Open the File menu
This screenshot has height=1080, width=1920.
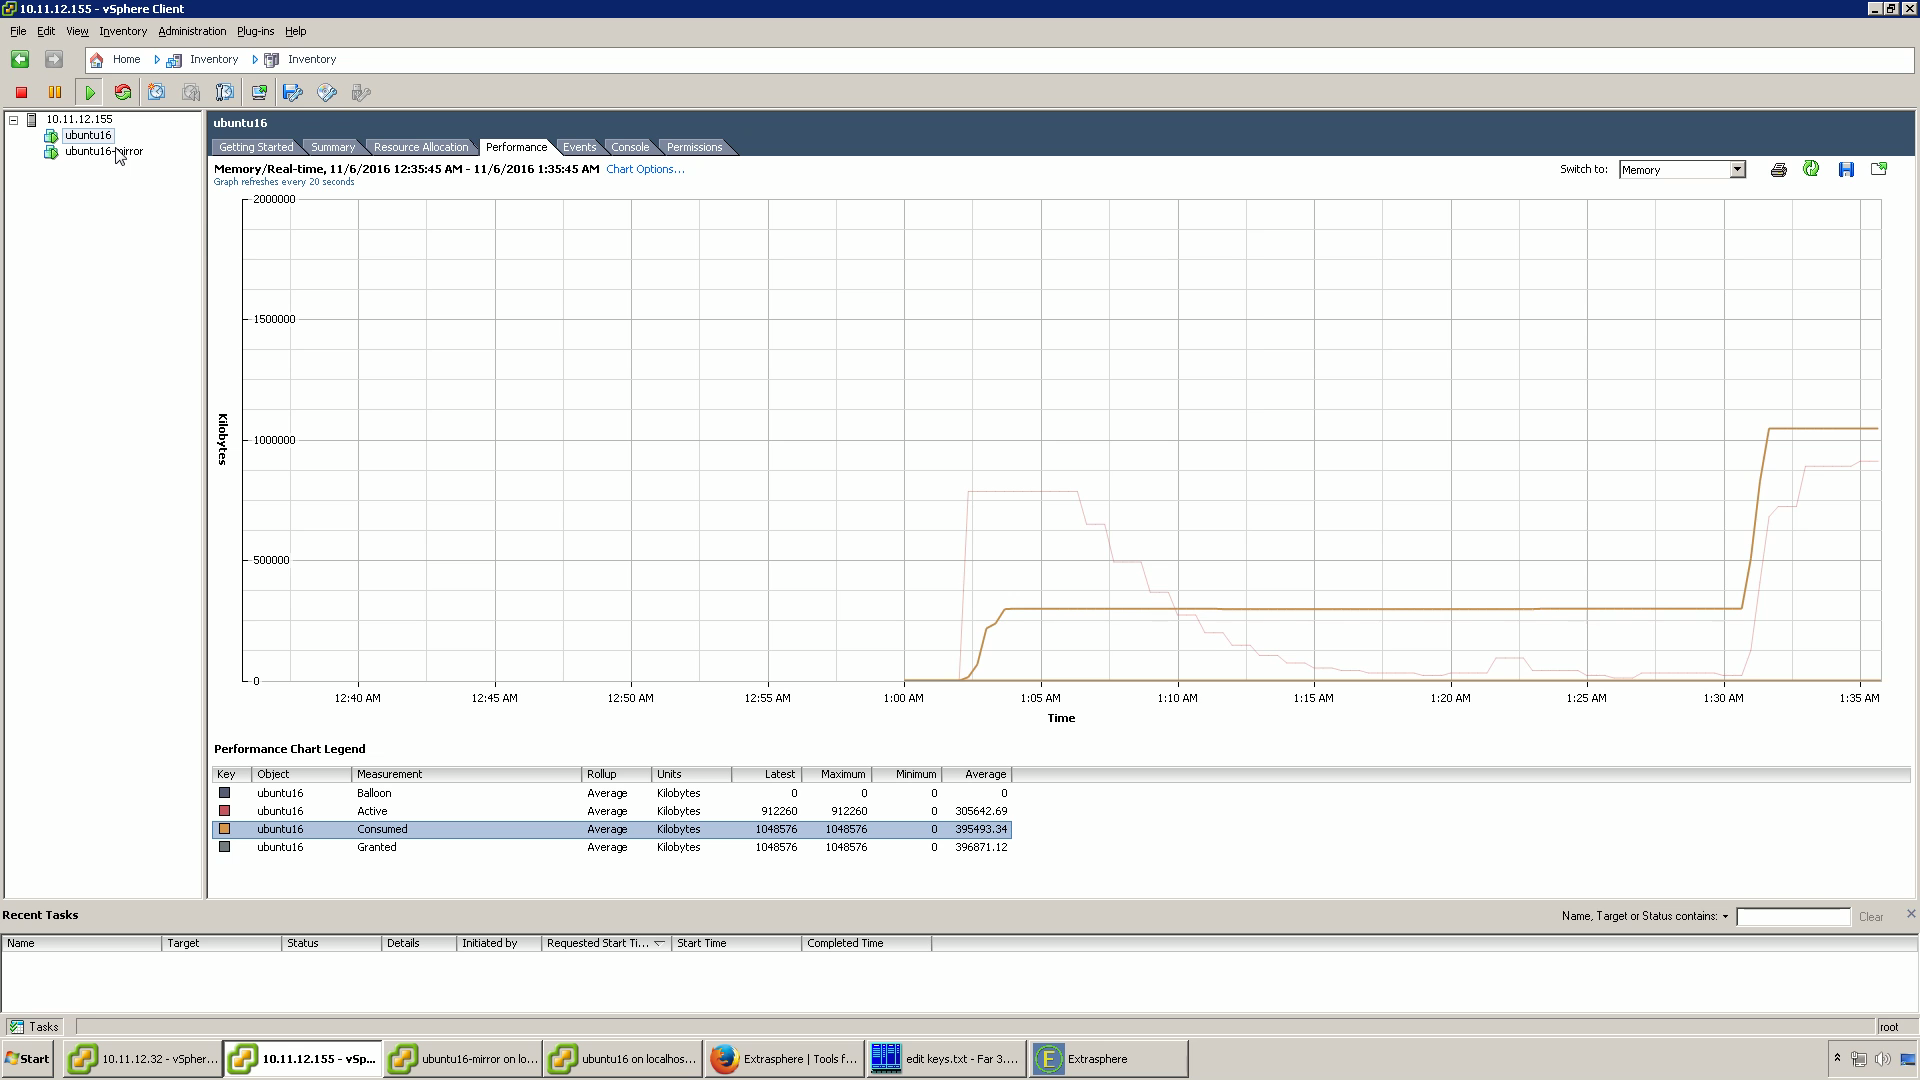coord(18,31)
